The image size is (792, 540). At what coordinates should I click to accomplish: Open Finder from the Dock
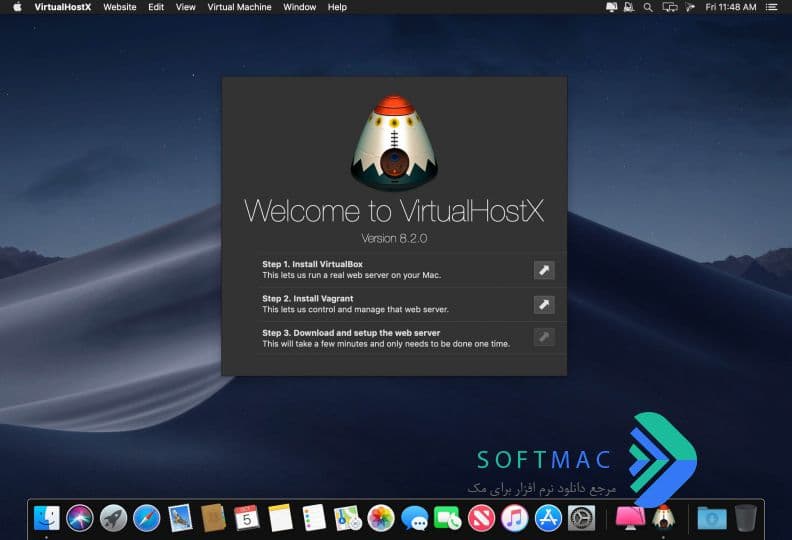(46, 518)
